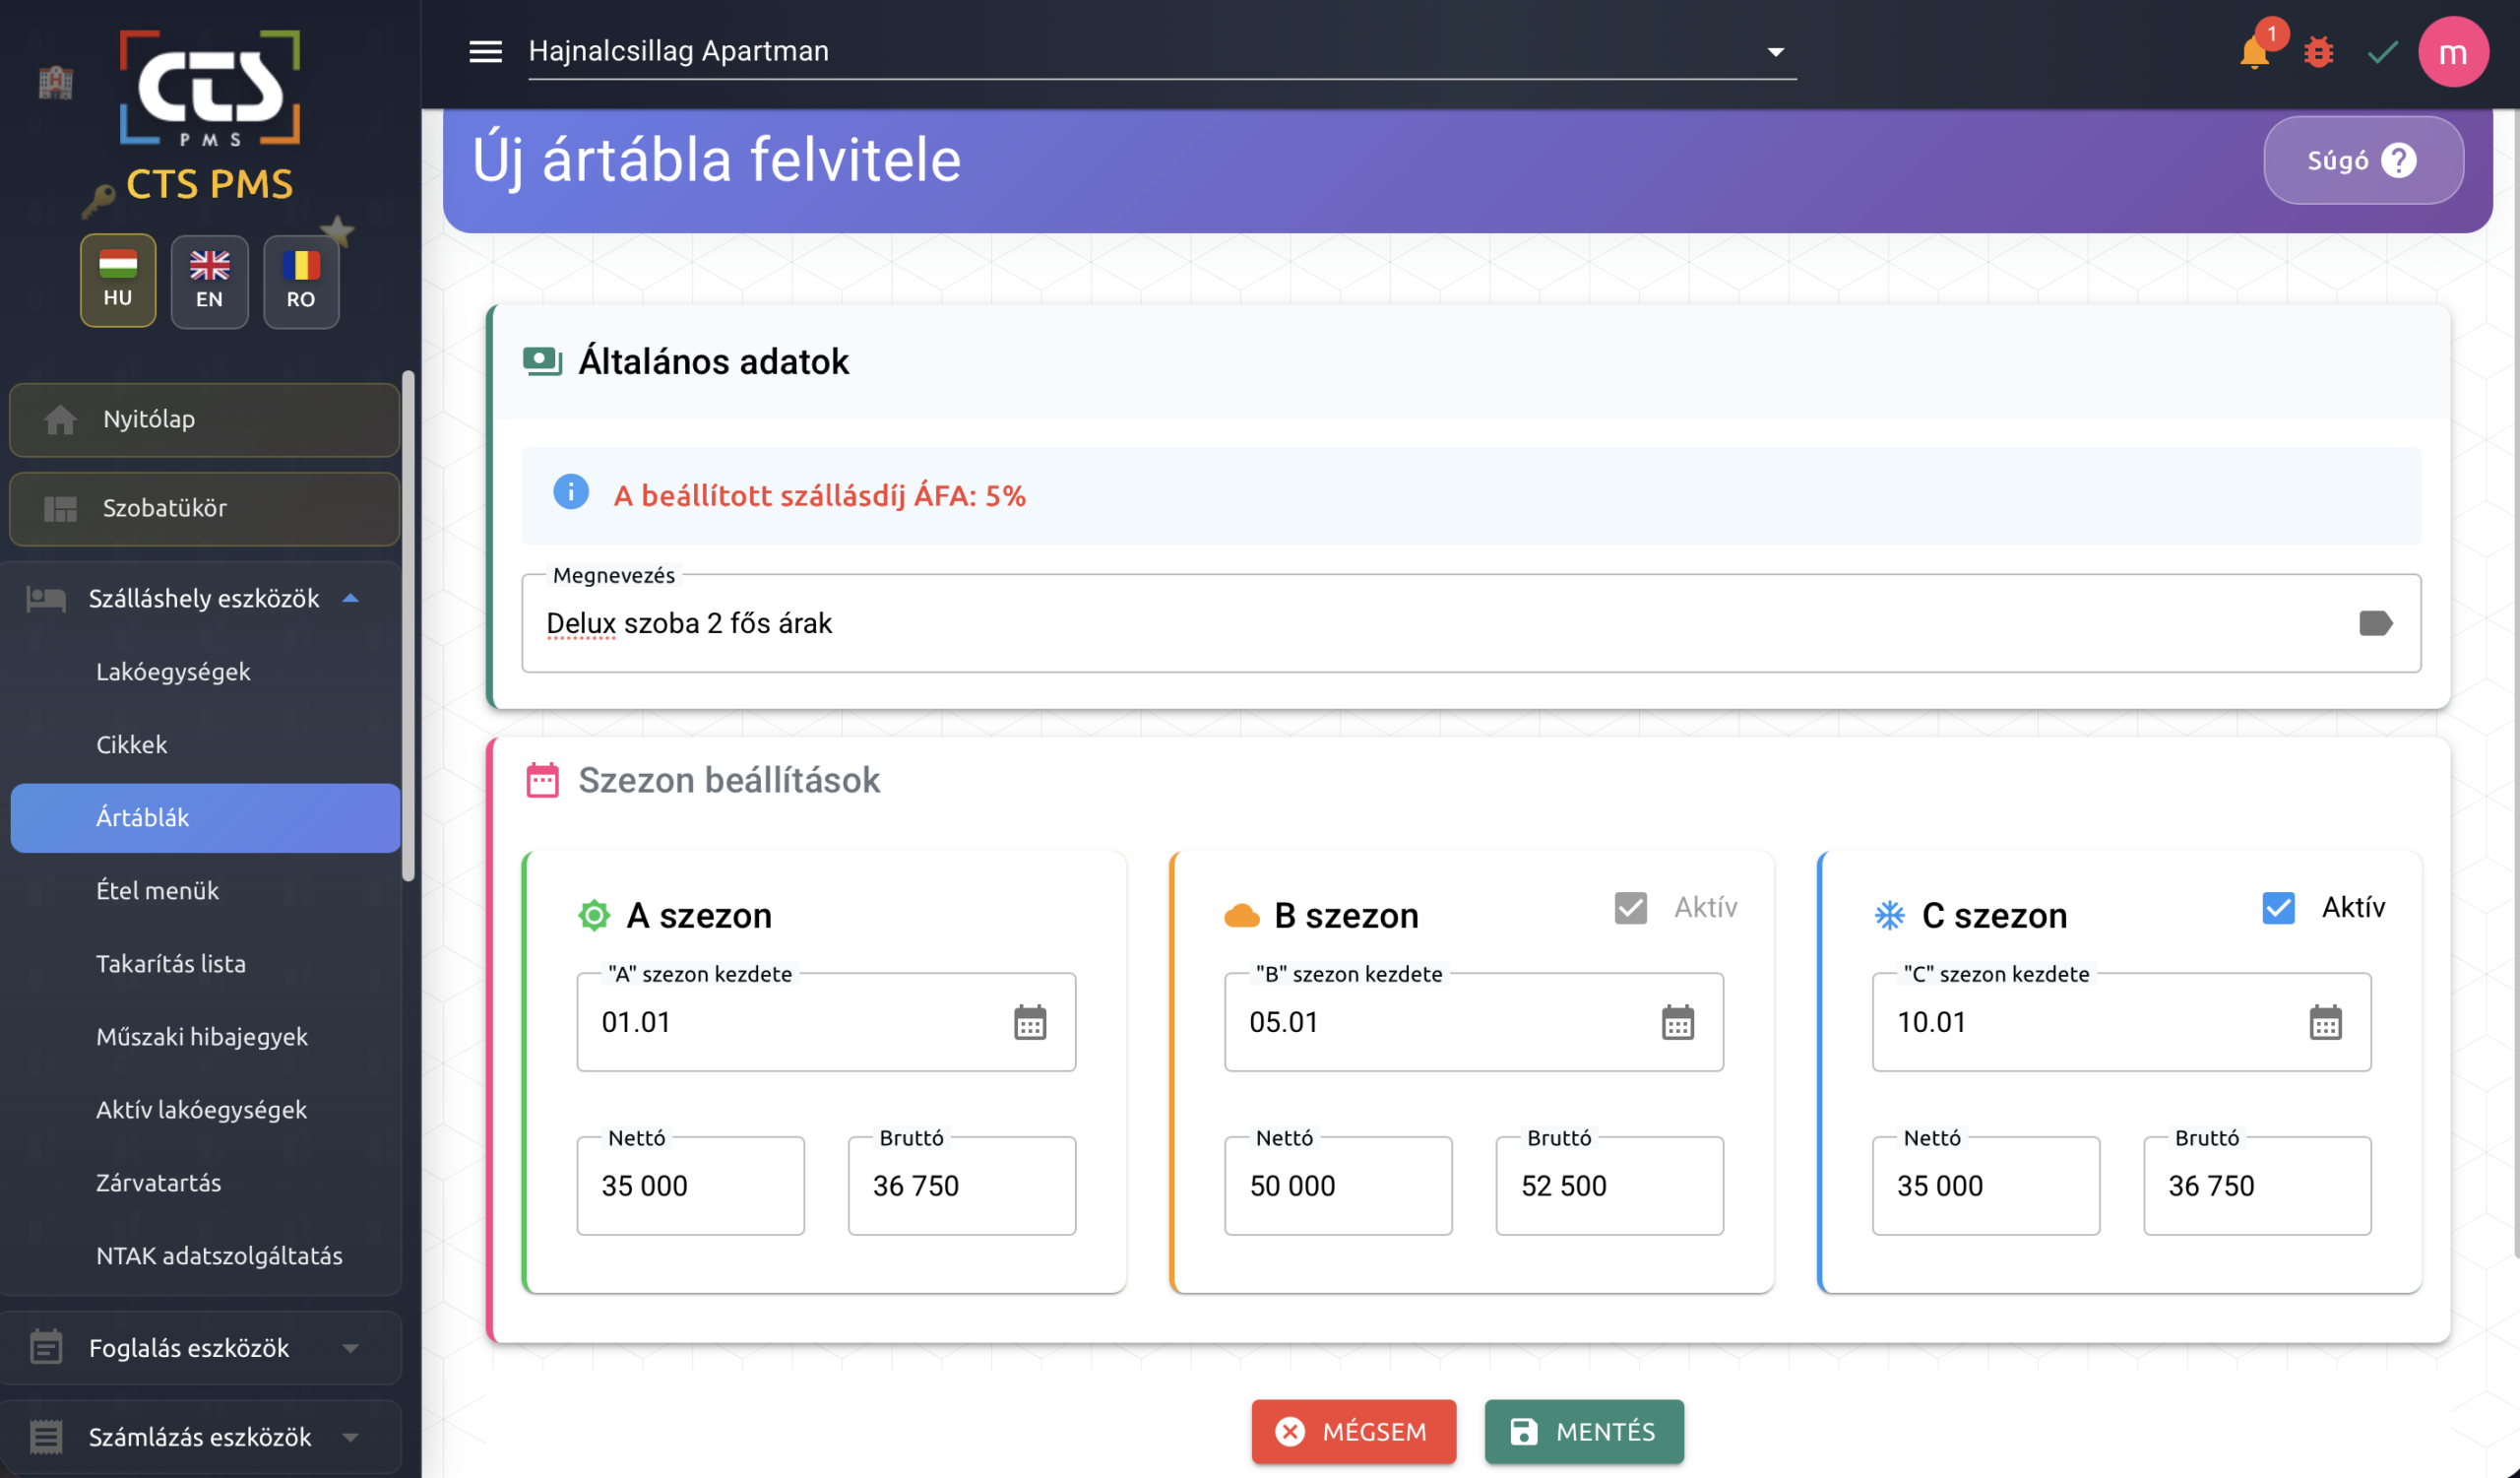Go to Zárvatartás menu item
2520x1478 pixels.
pyautogui.click(x=158, y=1182)
